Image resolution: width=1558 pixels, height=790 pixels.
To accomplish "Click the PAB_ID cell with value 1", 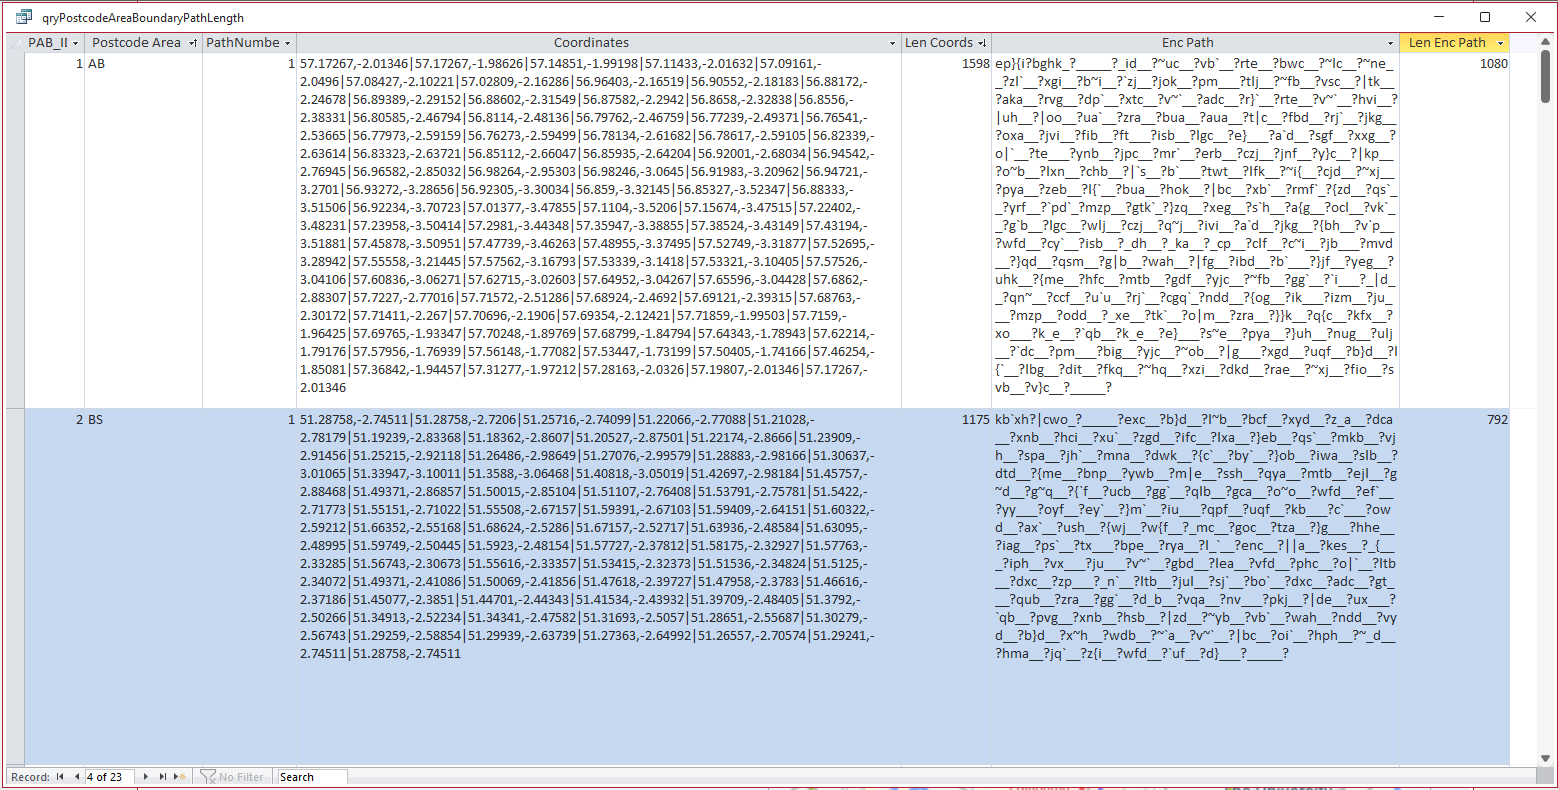I will [x=54, y=230].
